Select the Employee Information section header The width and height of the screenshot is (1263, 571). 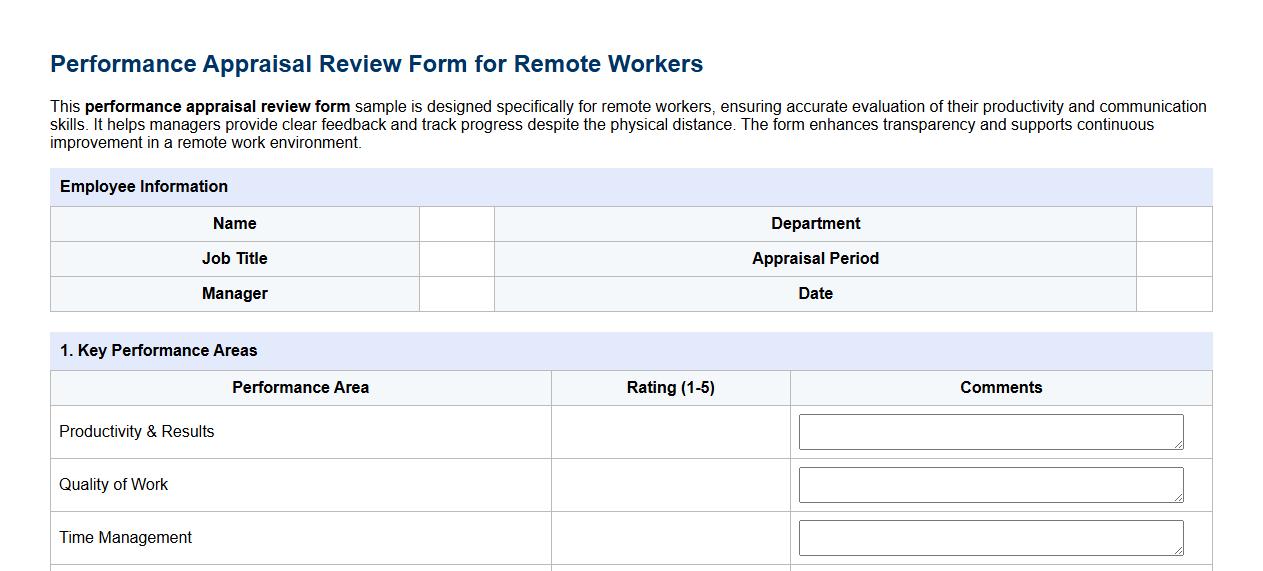(x=631, y=187)
